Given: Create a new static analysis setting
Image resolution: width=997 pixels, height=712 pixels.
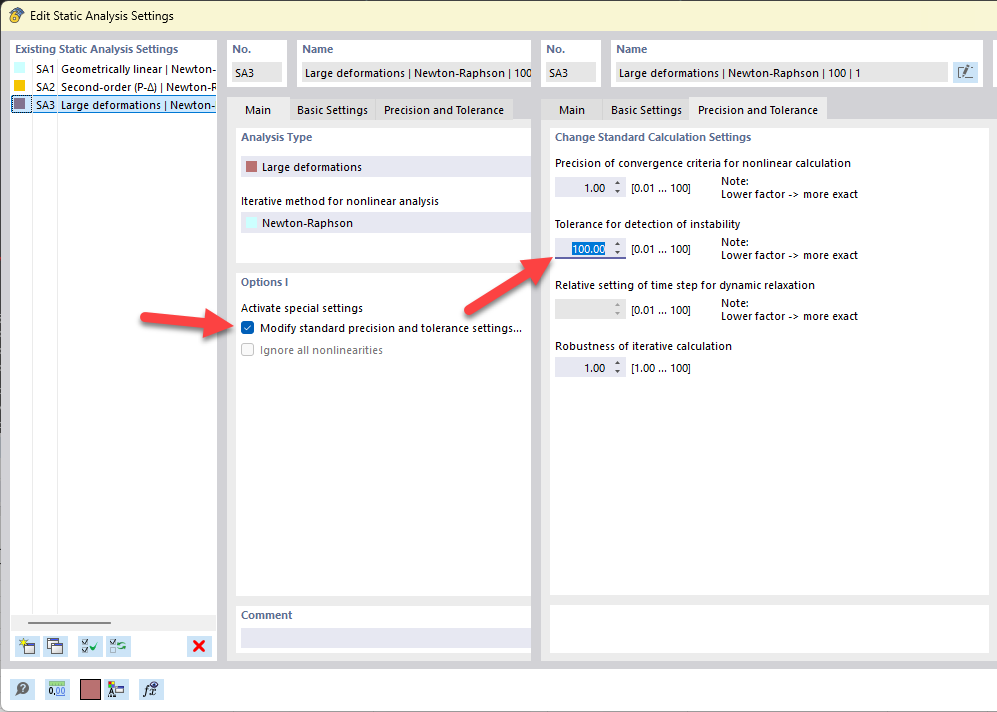Looking at the screenshot, I should 27,646.
